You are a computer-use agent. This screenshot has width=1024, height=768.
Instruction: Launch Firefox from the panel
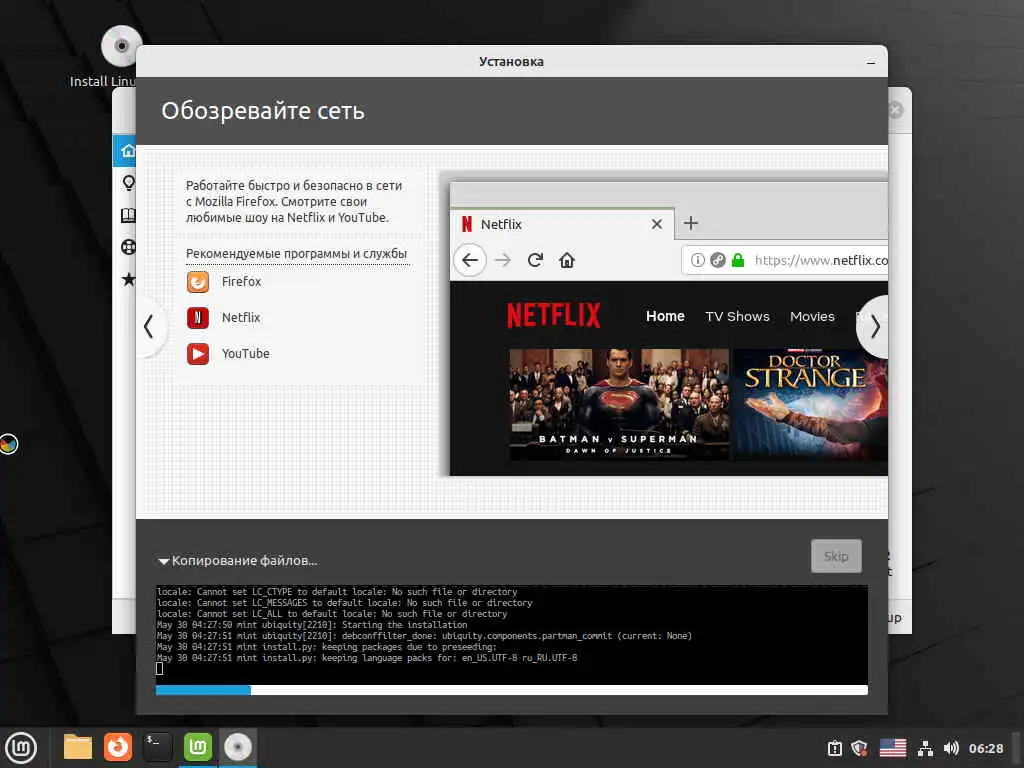[118, 747]
